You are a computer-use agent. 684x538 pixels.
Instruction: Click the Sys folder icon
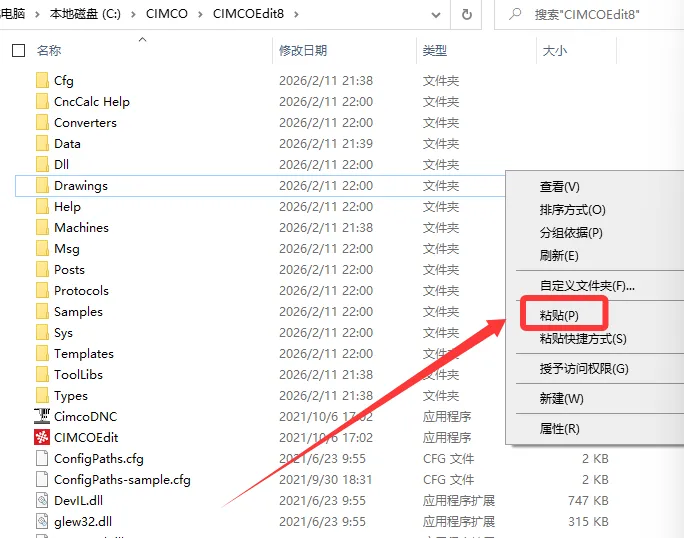[42, 332]
